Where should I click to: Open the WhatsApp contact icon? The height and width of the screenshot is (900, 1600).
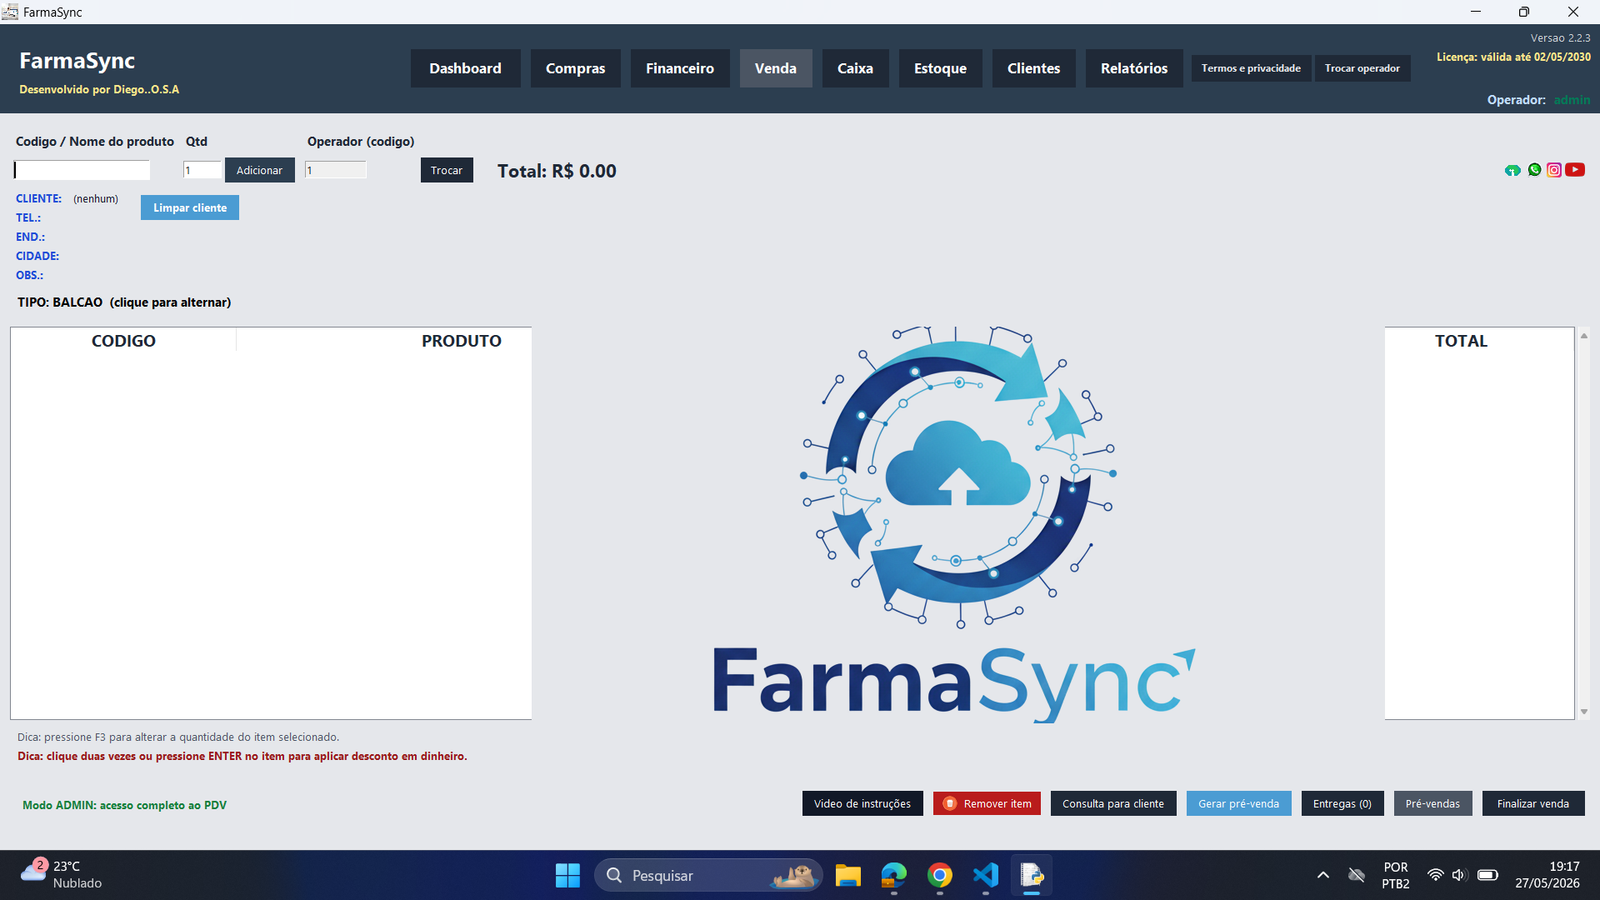[1534, 170]
